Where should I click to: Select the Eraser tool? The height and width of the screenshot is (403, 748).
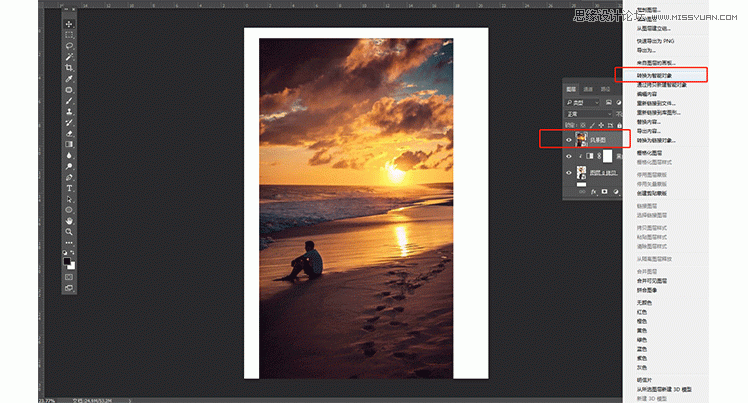[69, 133]
